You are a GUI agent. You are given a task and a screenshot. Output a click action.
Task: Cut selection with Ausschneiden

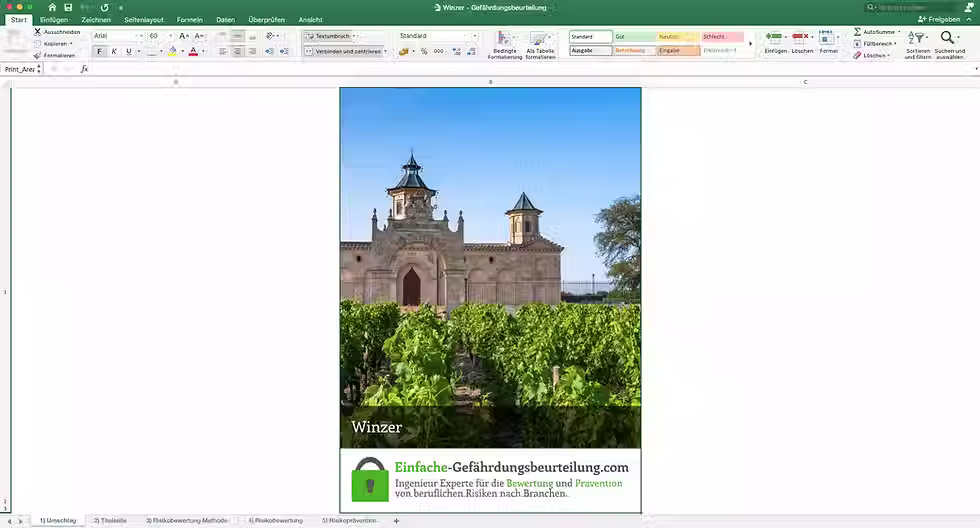57,31
